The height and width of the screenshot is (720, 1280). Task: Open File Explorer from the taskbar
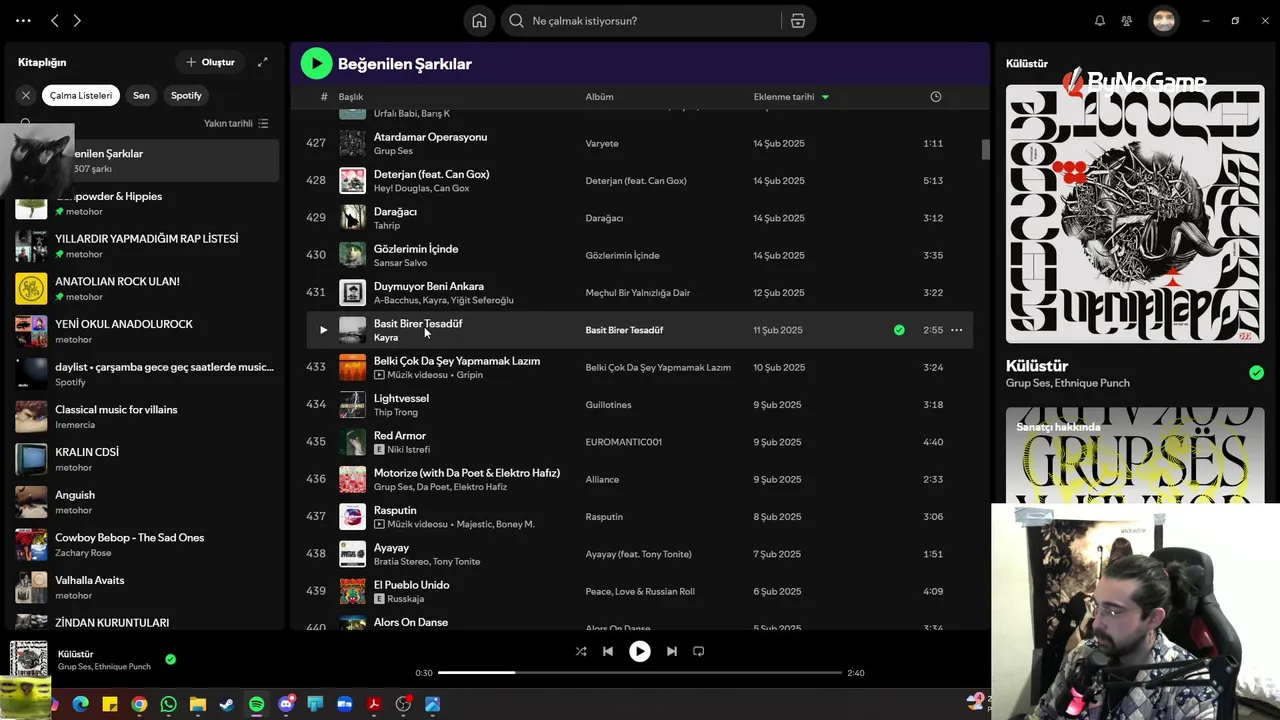pos(198,705)
